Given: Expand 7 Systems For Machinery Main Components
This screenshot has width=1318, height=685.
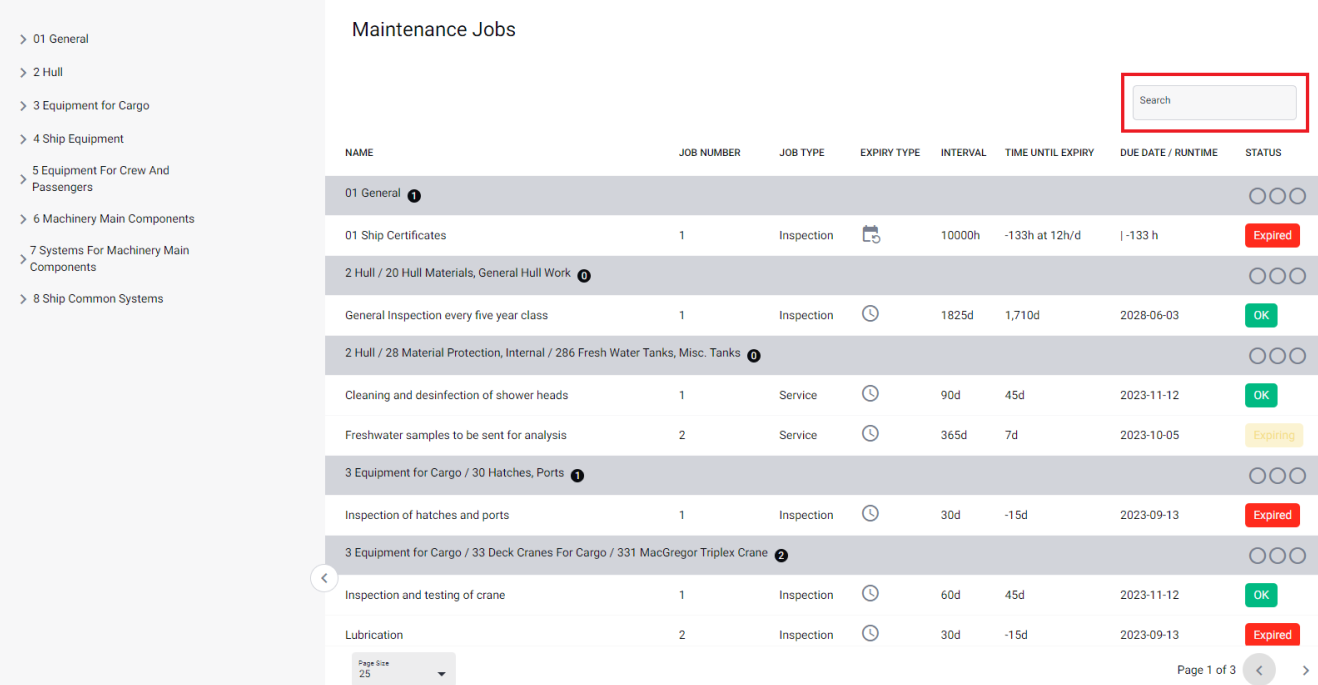Looking at the screenshot, I should (x=23, y=259).
